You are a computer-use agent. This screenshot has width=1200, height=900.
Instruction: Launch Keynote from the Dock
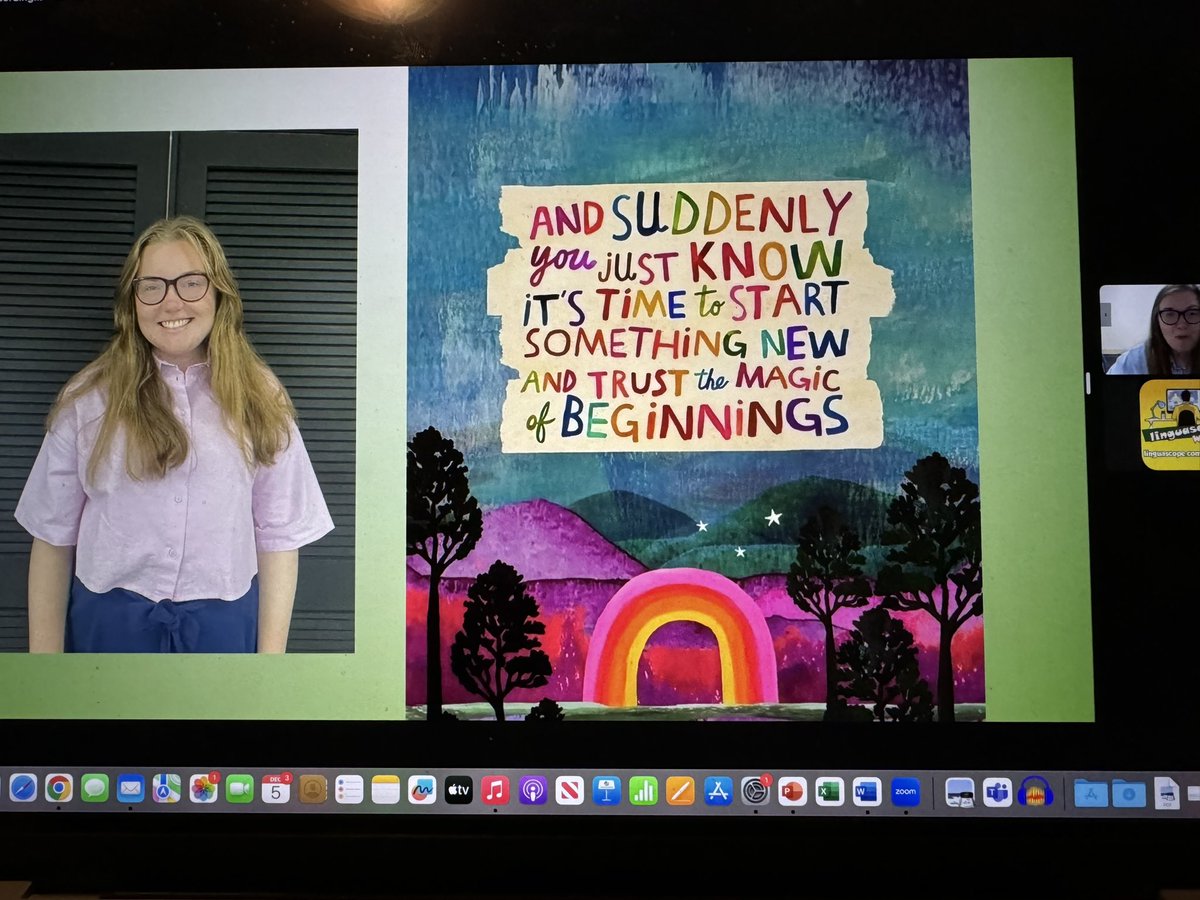point(606,790)
